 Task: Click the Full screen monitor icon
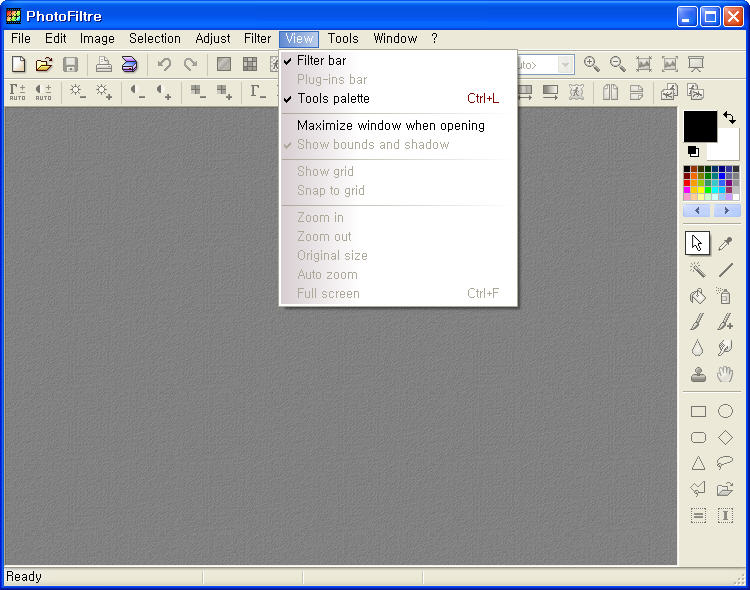point(695,64)
